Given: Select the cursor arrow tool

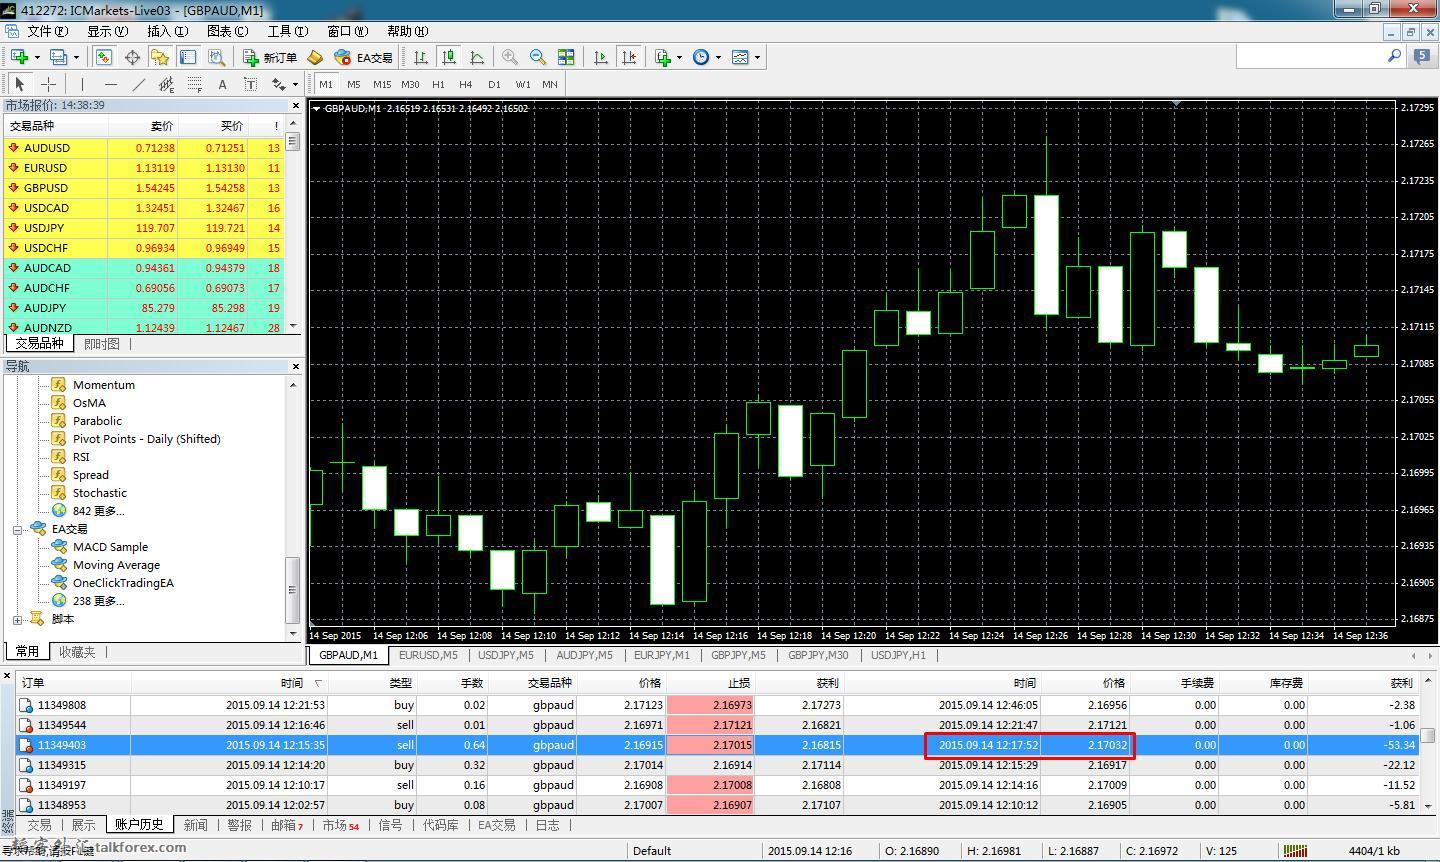Looking at the screenshot, I should click(x=19, y=84).
